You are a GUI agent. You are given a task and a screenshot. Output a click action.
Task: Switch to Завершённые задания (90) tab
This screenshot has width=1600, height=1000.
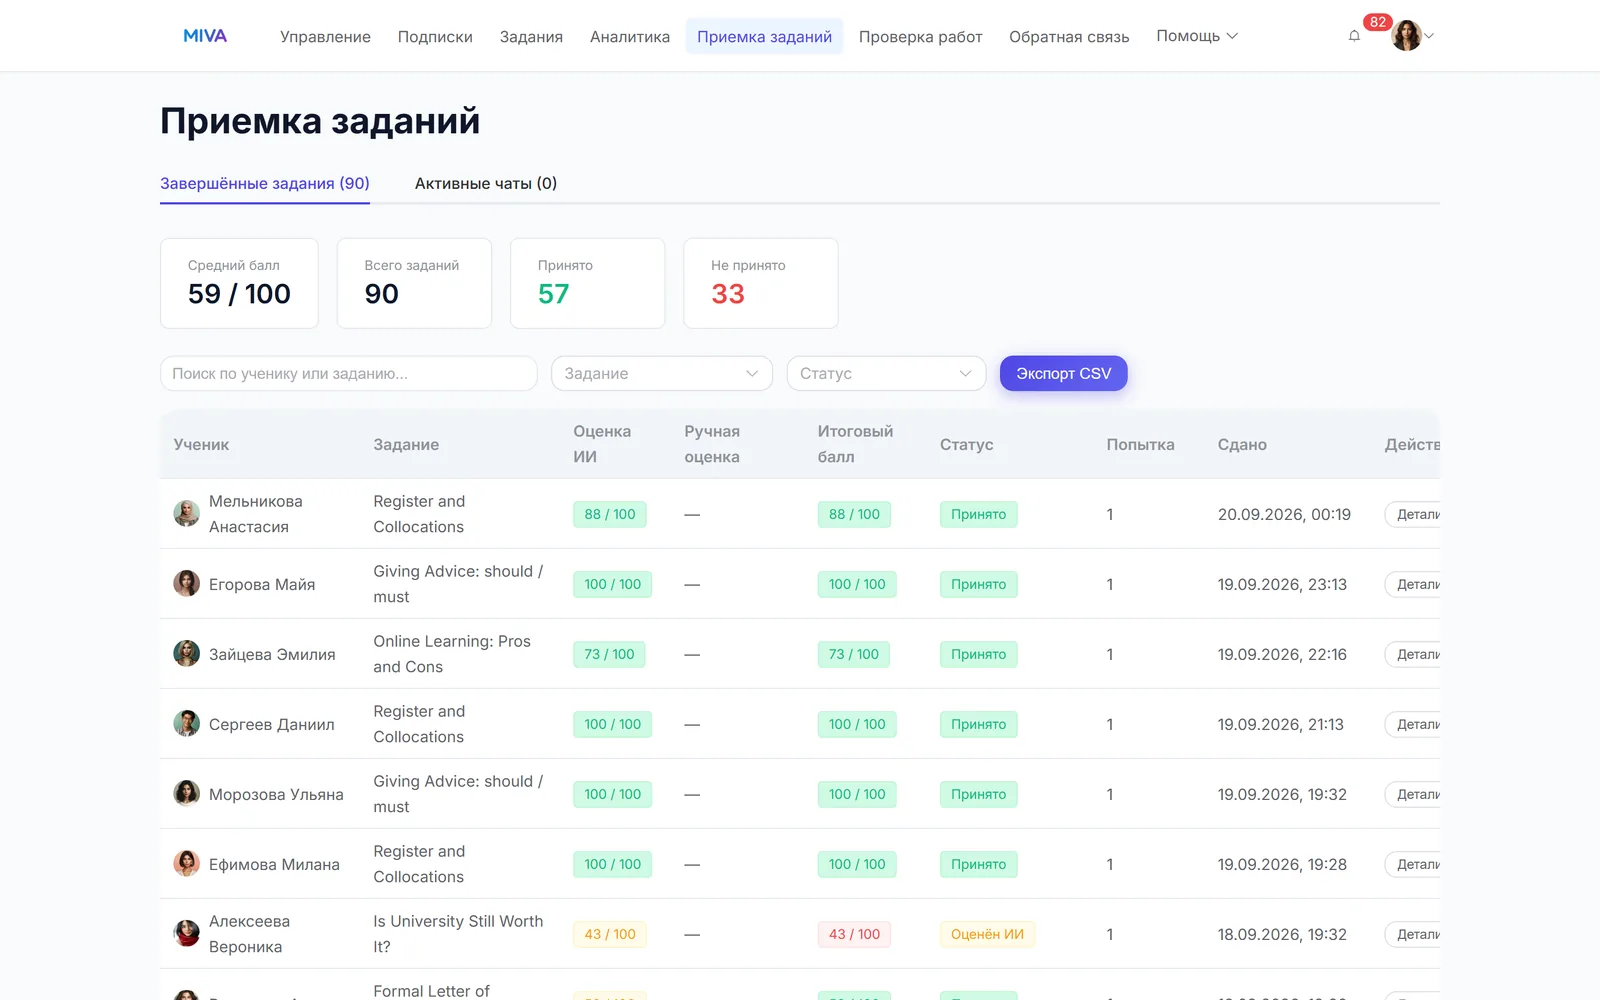[265, 184]
